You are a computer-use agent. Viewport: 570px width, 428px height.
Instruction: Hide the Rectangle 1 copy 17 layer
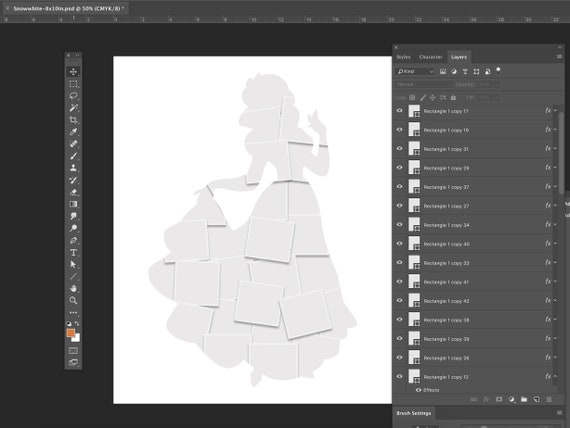(x=400, y=111)
